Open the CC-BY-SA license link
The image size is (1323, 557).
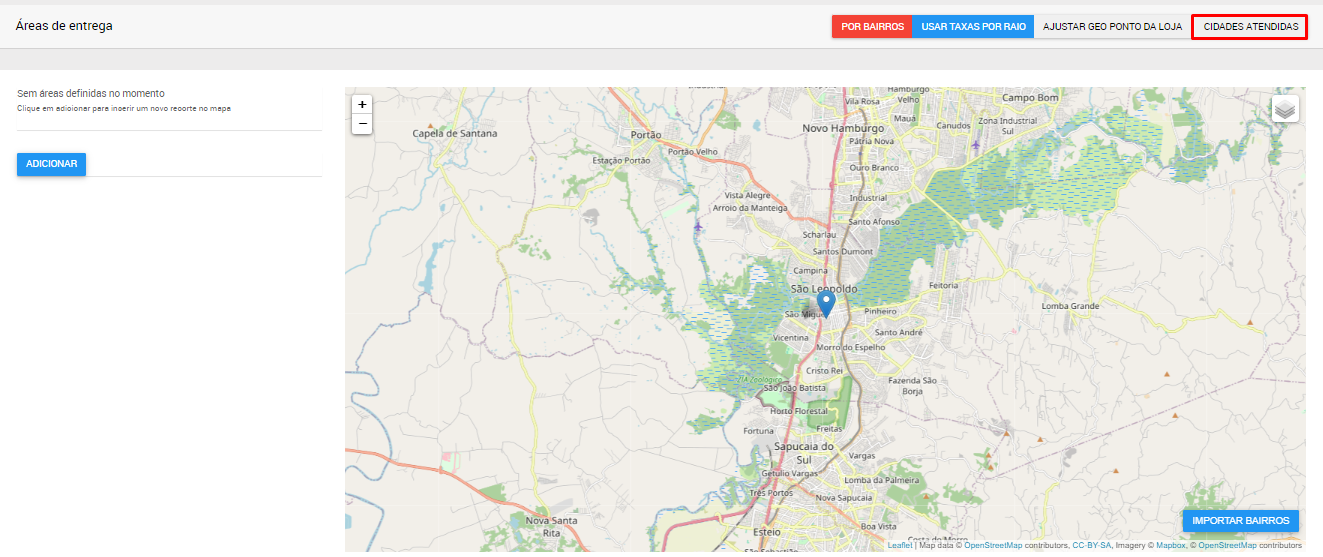[x=1091, y=545]
